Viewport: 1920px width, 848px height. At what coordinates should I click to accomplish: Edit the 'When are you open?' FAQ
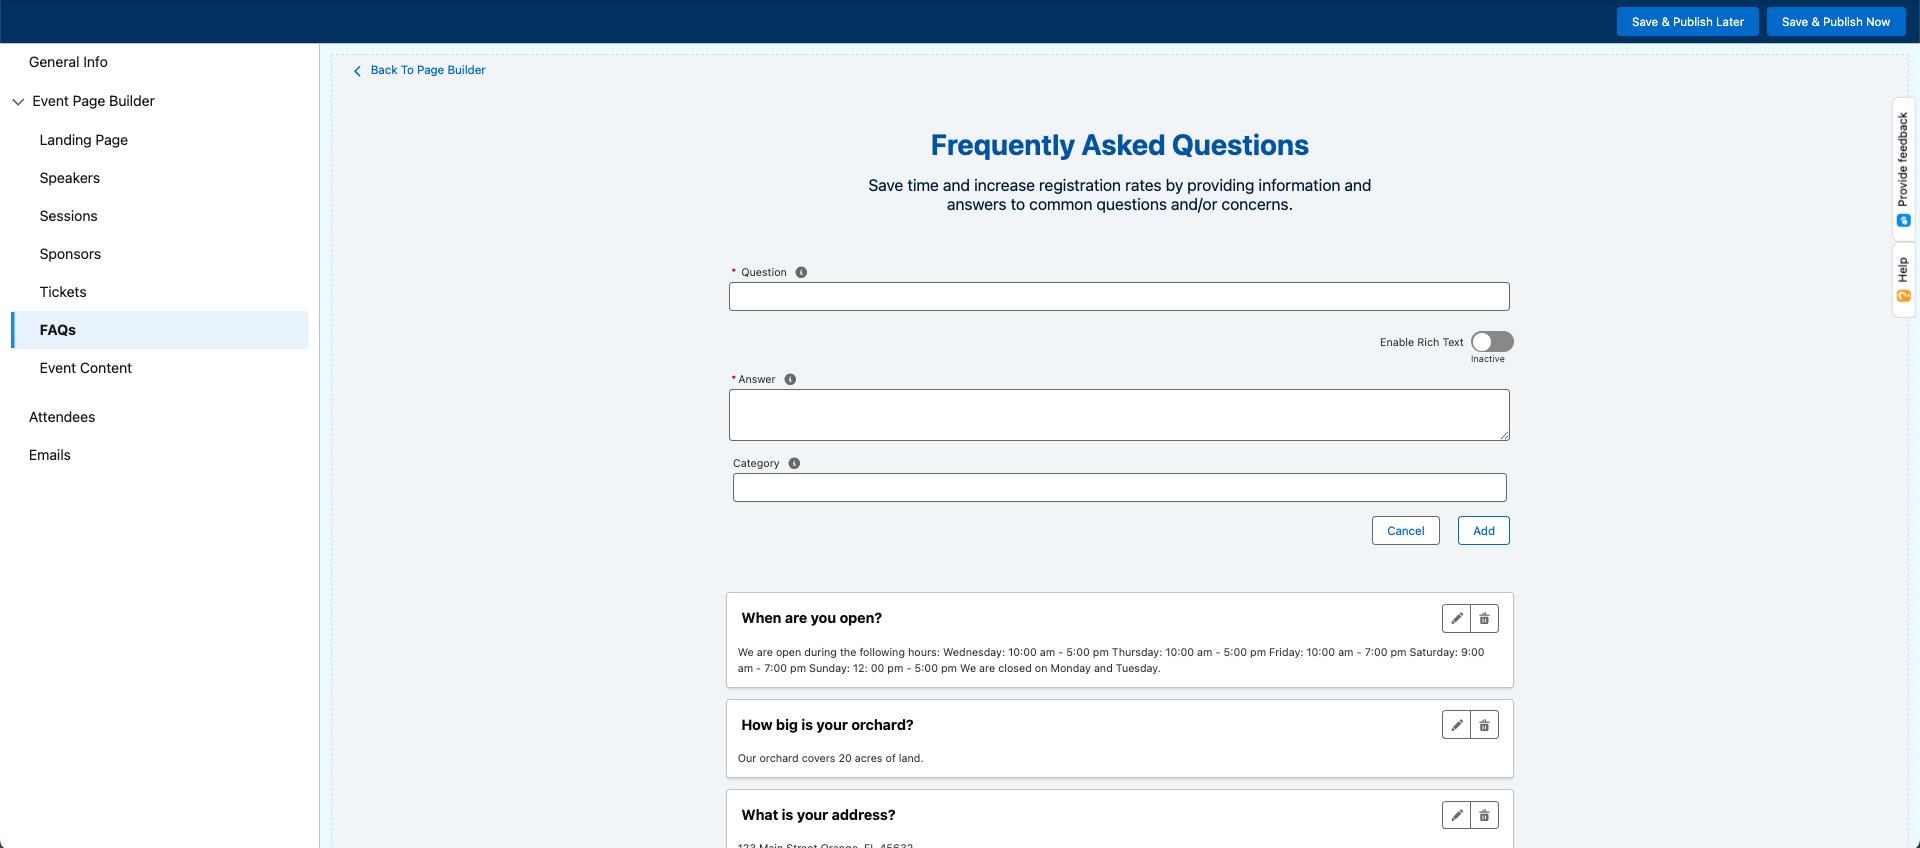click(1456, 619)
